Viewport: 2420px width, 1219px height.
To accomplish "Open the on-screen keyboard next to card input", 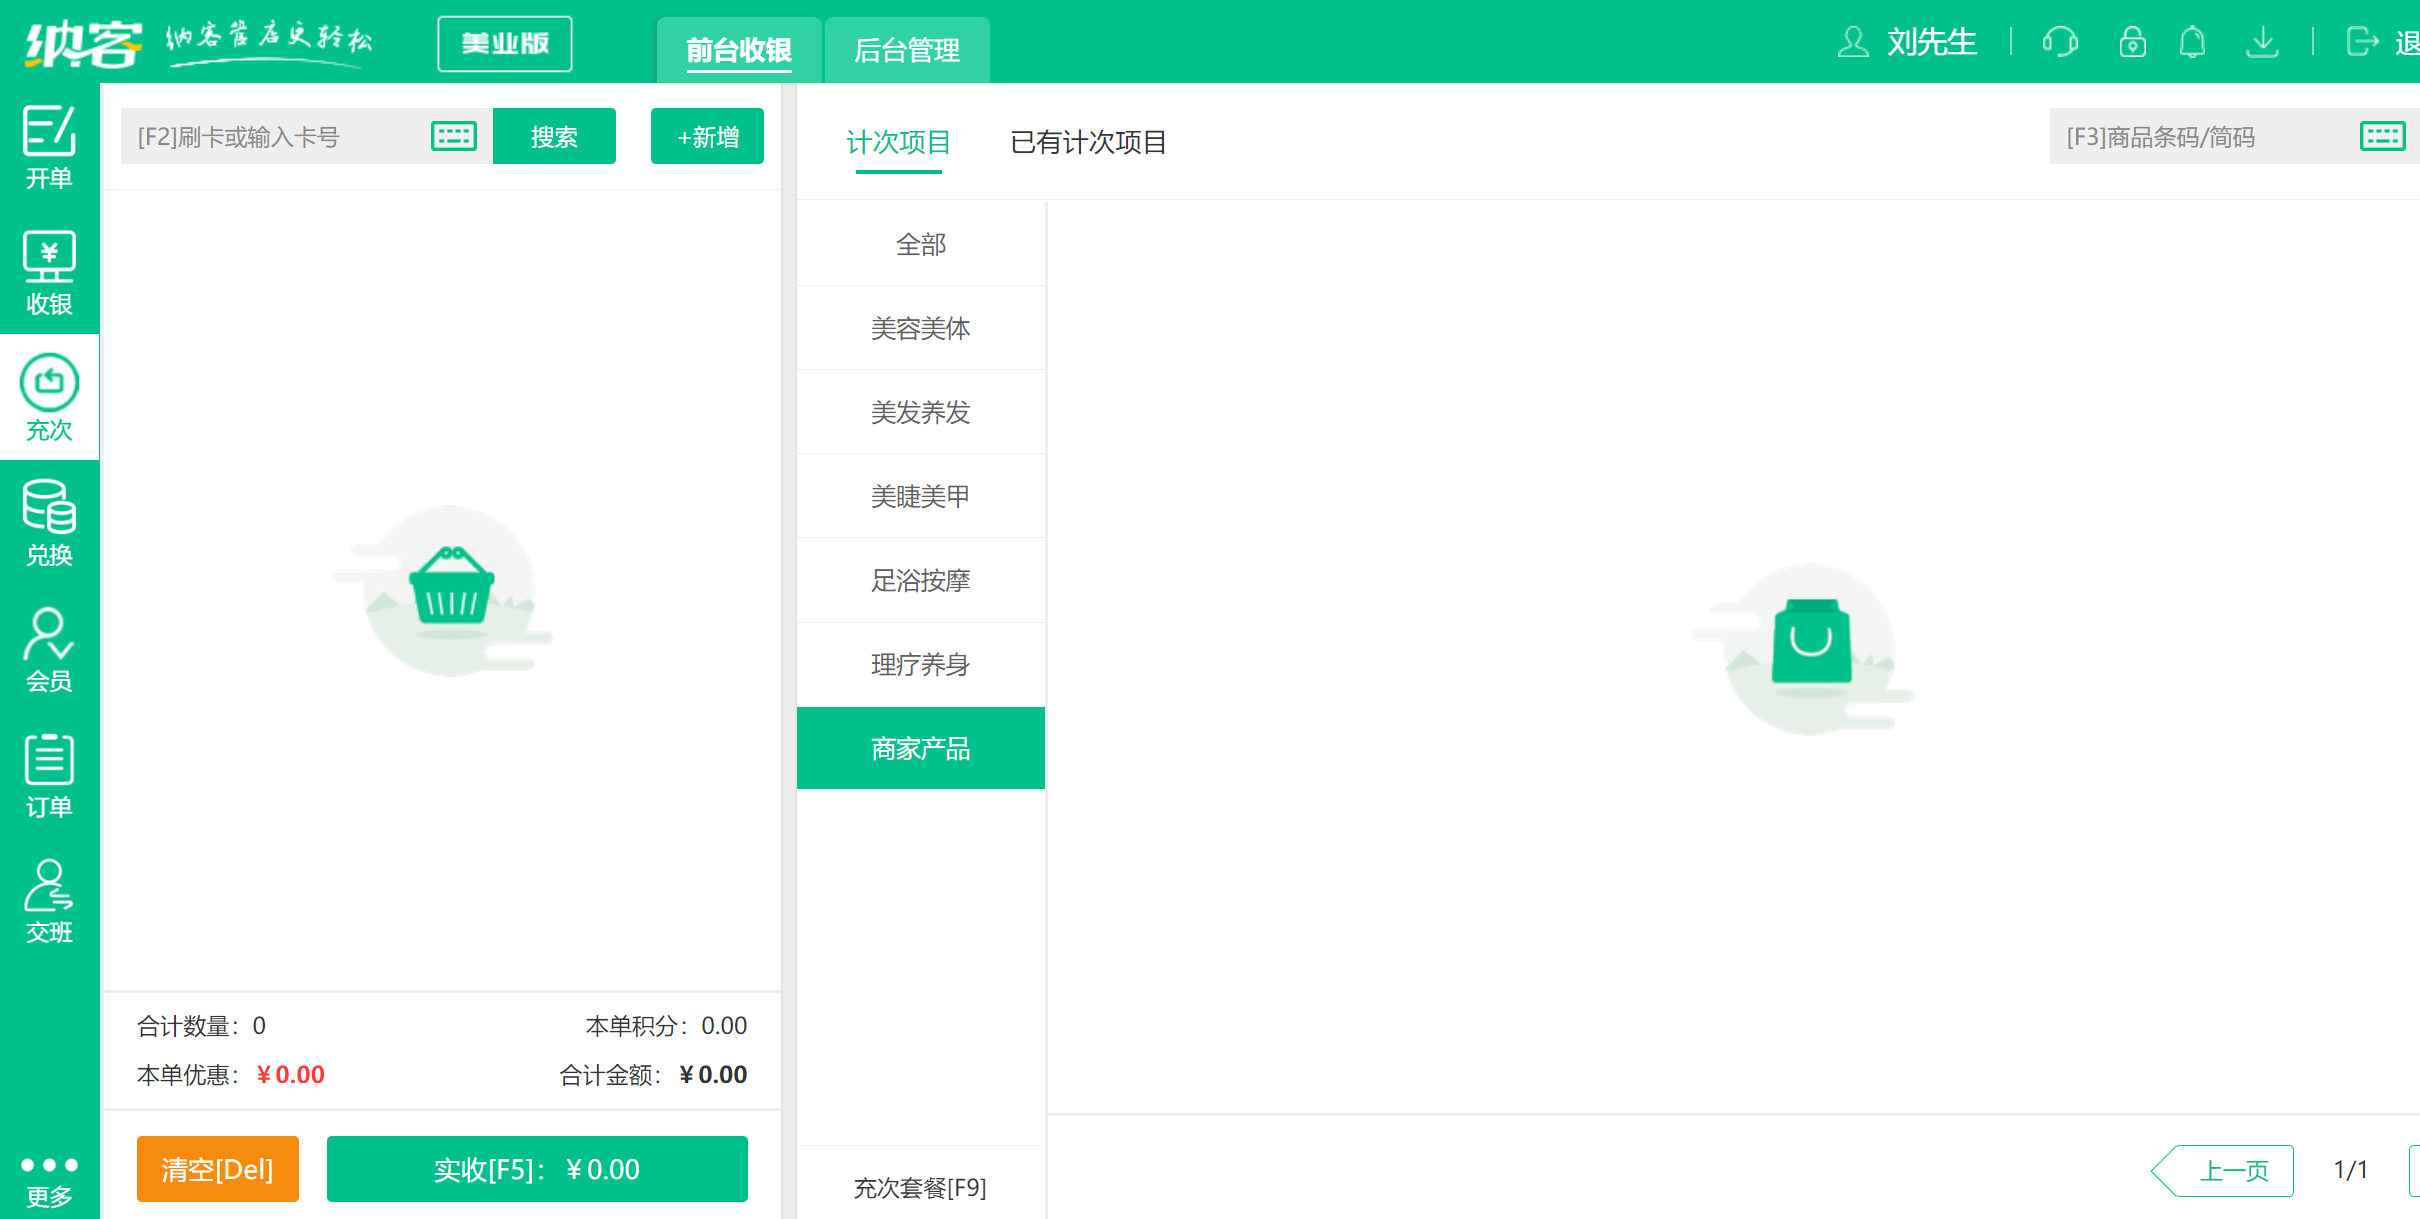I will pyautogui.click(x=452, y=135).
